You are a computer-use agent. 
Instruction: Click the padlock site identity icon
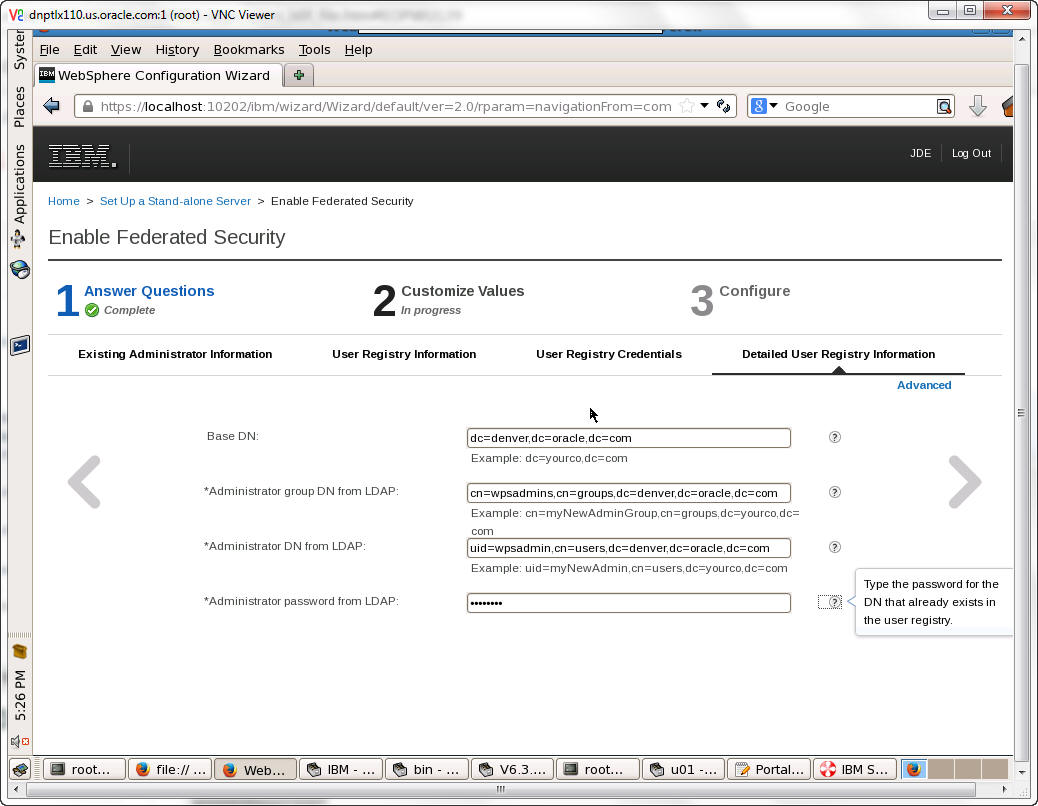87,106
